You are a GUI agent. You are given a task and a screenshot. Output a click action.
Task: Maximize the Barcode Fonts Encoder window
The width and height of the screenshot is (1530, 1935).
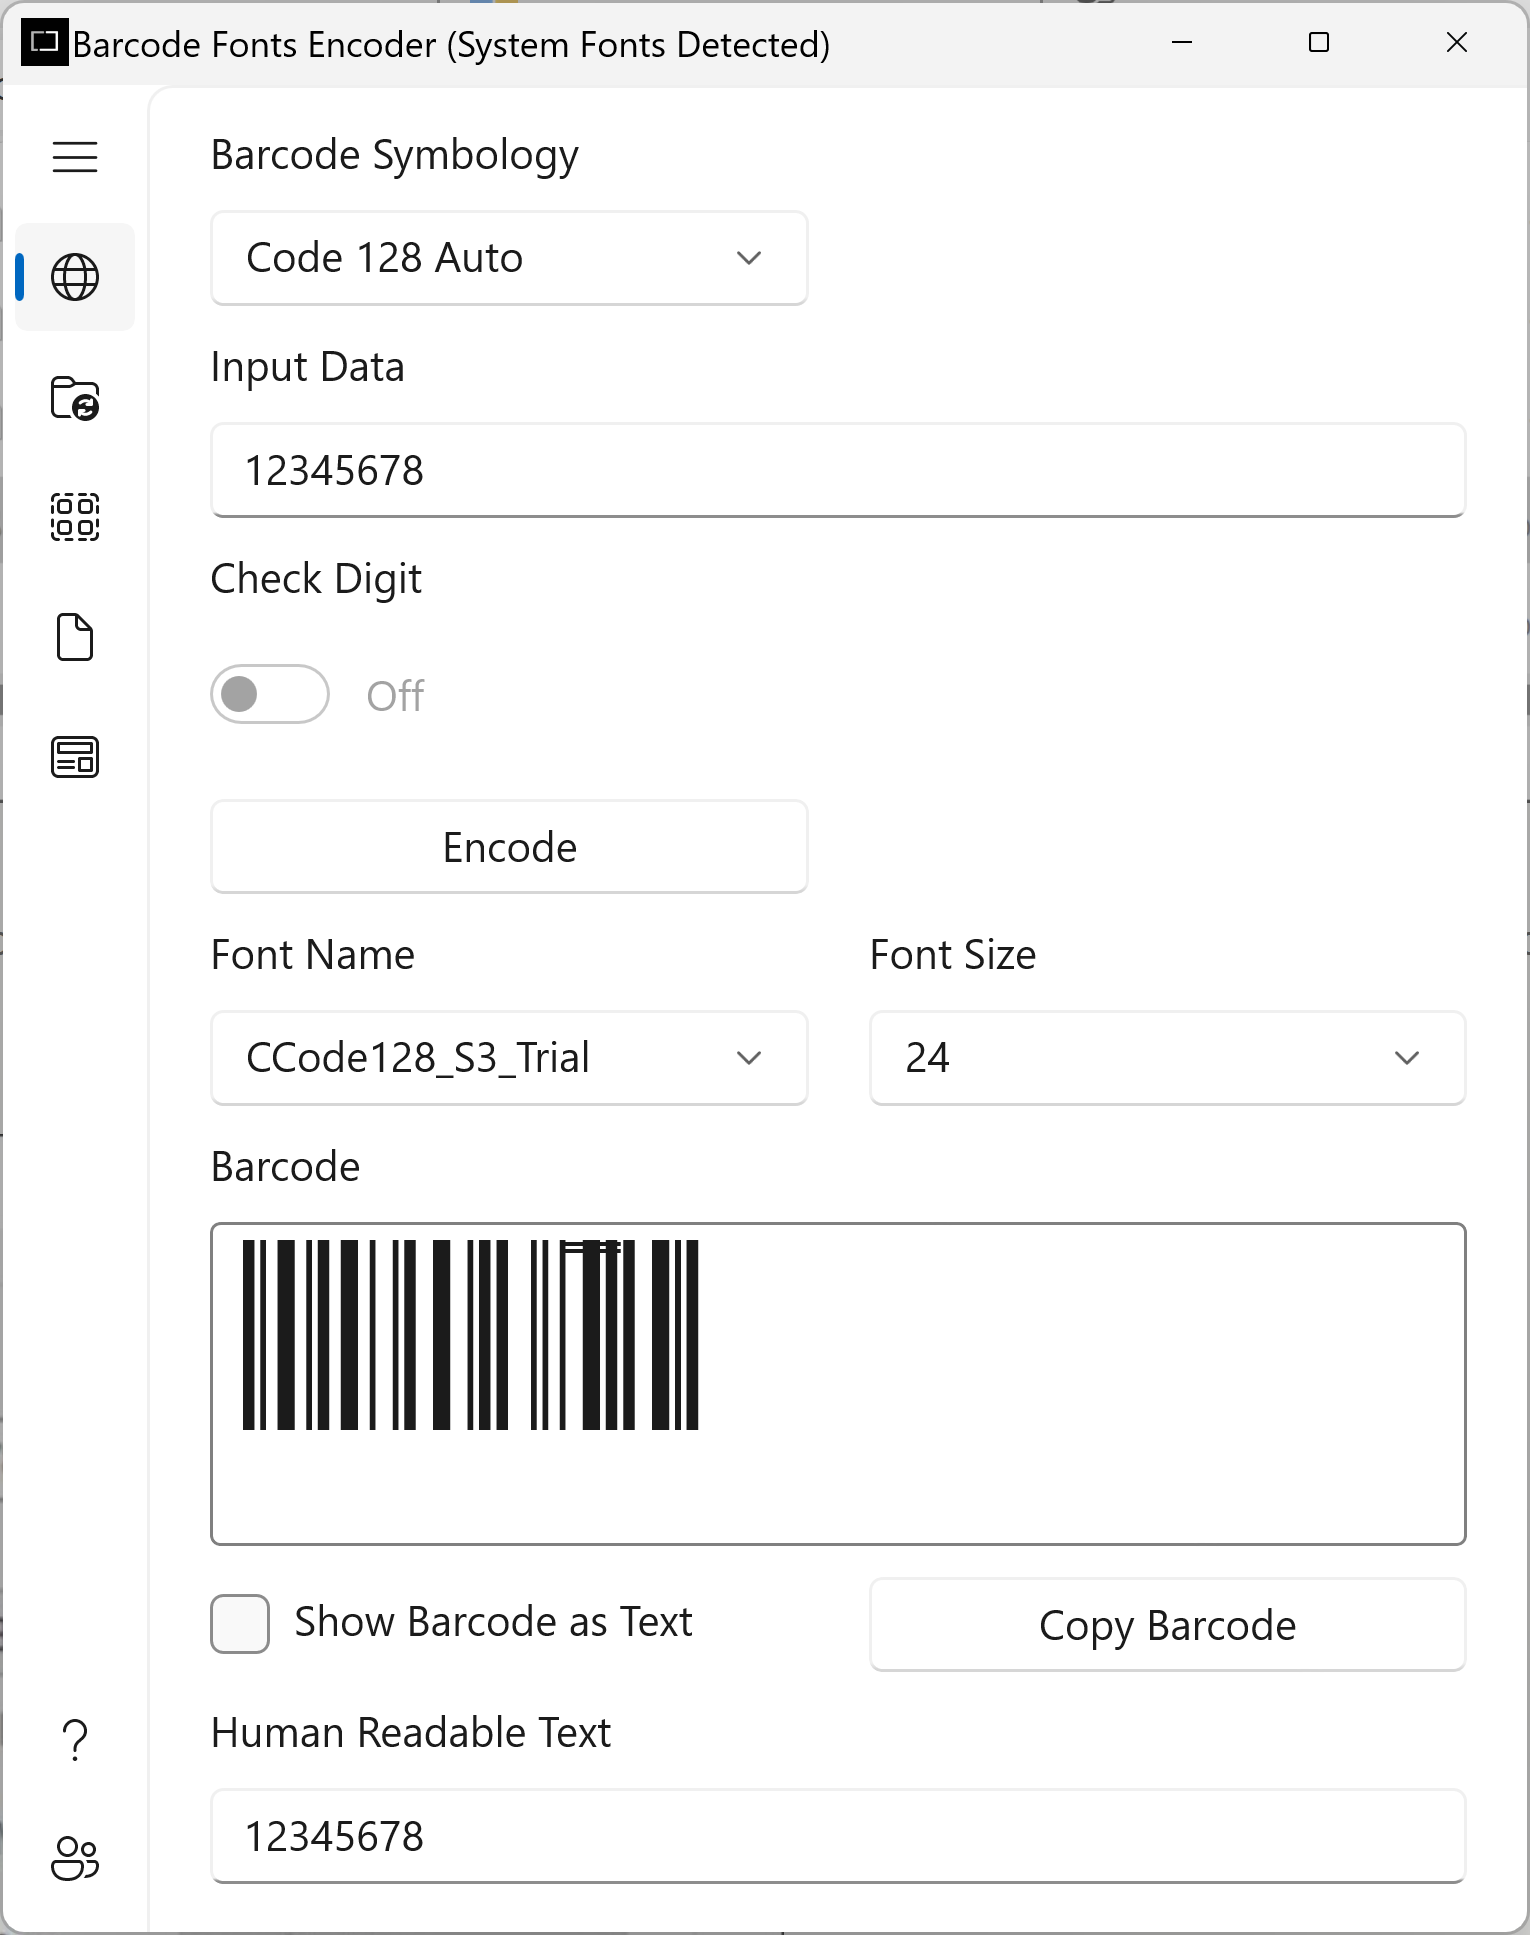pyautogui.click(x=1319, y=42)
